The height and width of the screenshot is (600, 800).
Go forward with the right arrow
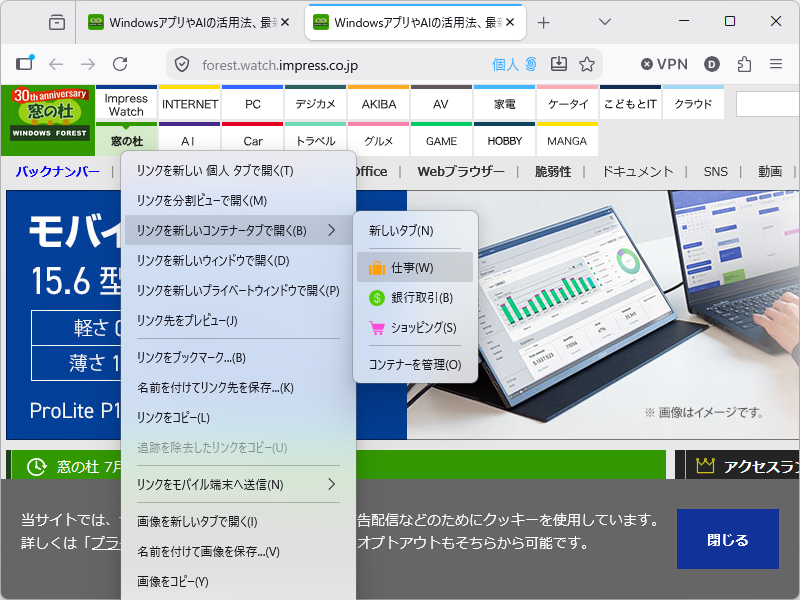(88, 64)
